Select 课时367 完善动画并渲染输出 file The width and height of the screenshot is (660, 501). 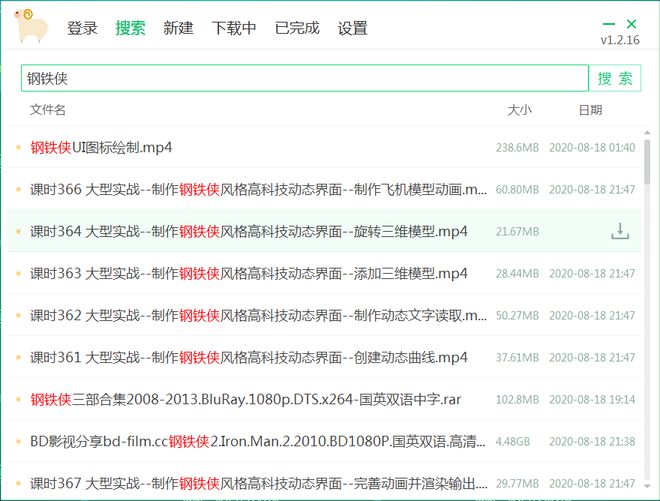(258, 483)
